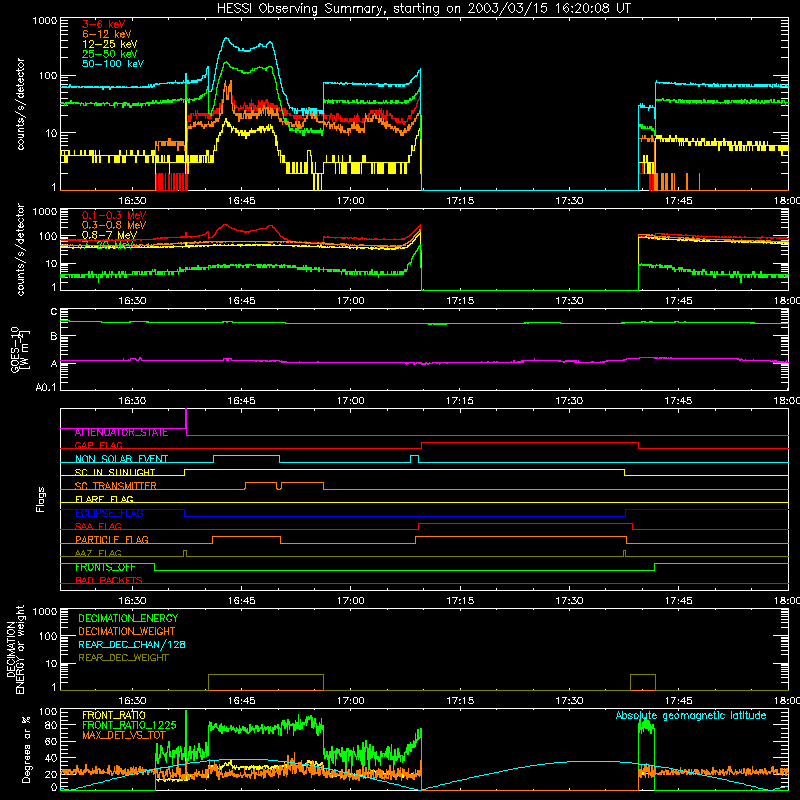Click the GAP_FLAG label
This screenshot has width=800, height=800.
[x=98, y=445]
